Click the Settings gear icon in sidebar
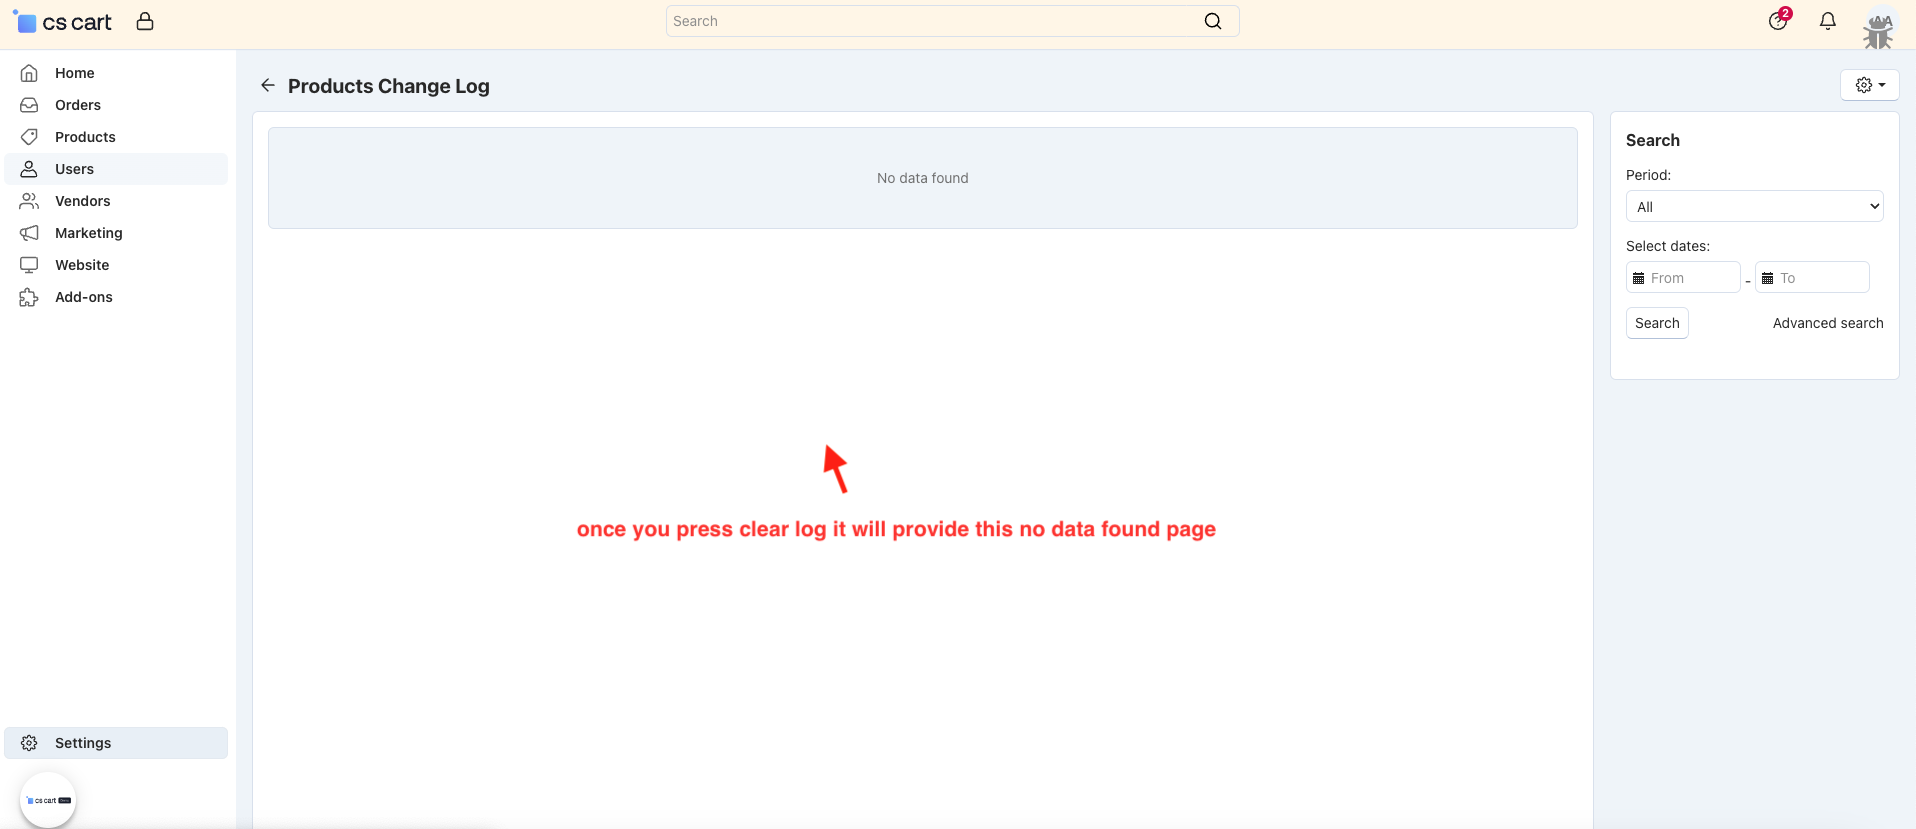 coord(29,743)
